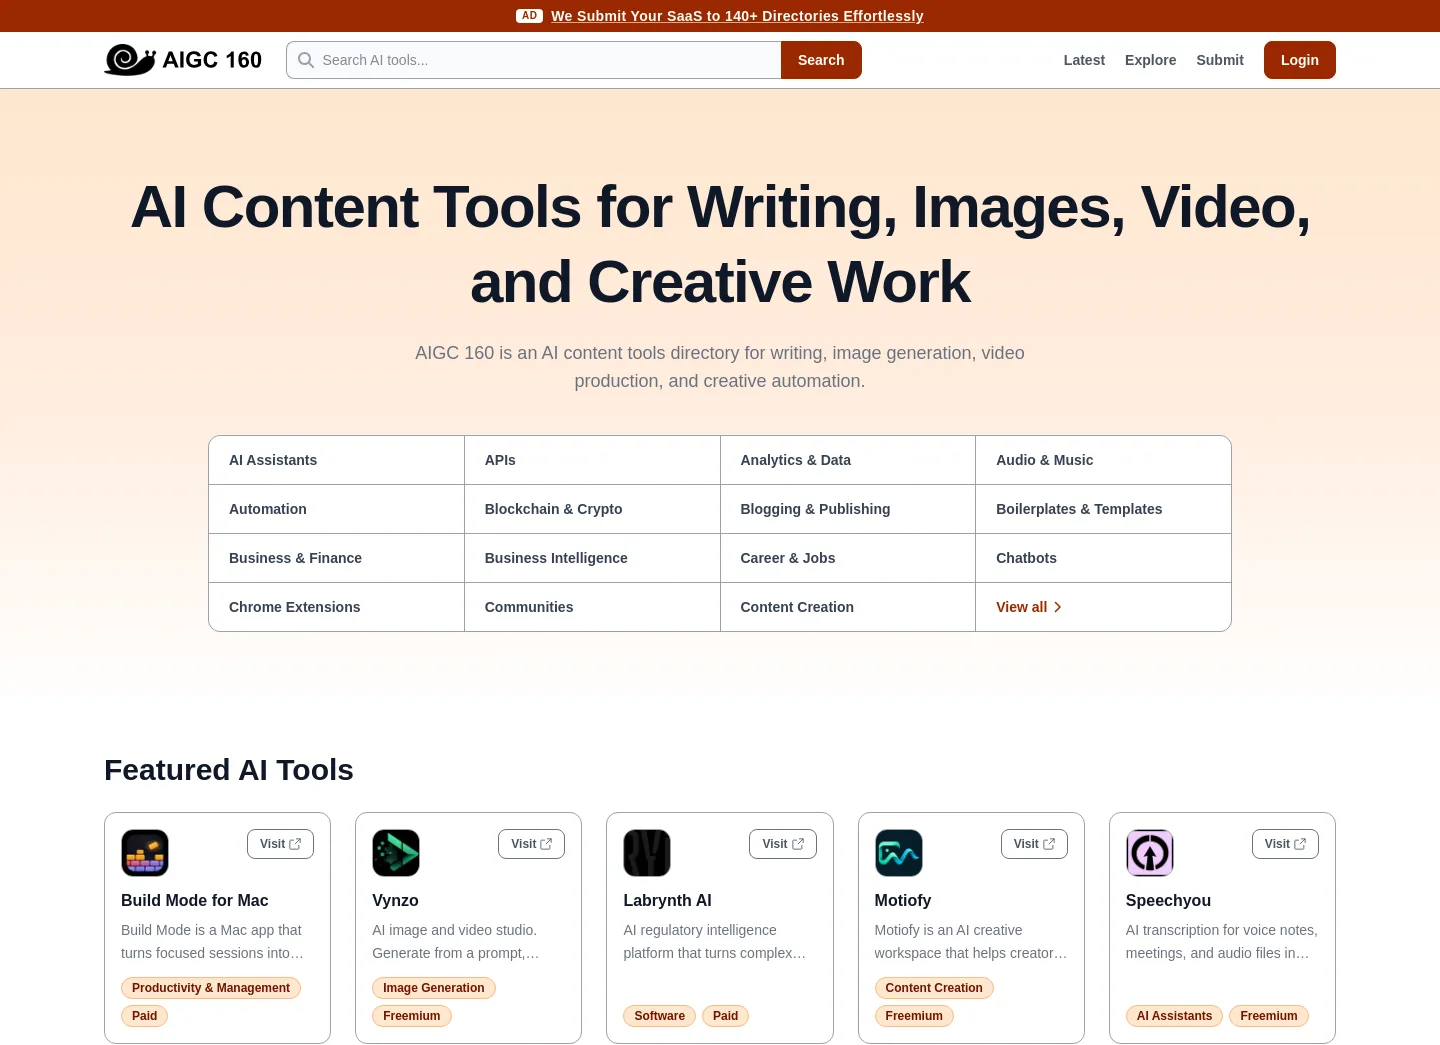Visit the Speechyou website
1440x1045 pixels.
[x=1285, y=844]
